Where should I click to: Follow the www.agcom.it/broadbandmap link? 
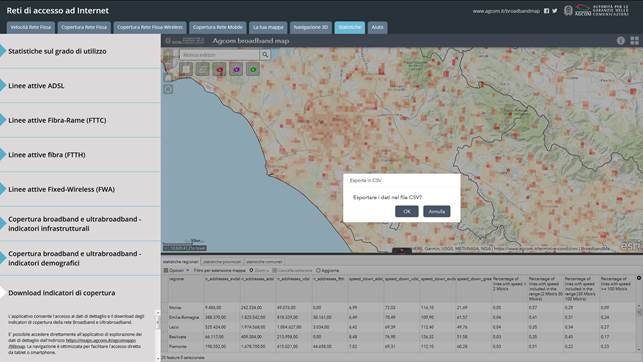pyautogui.click(x=506, y=11)
